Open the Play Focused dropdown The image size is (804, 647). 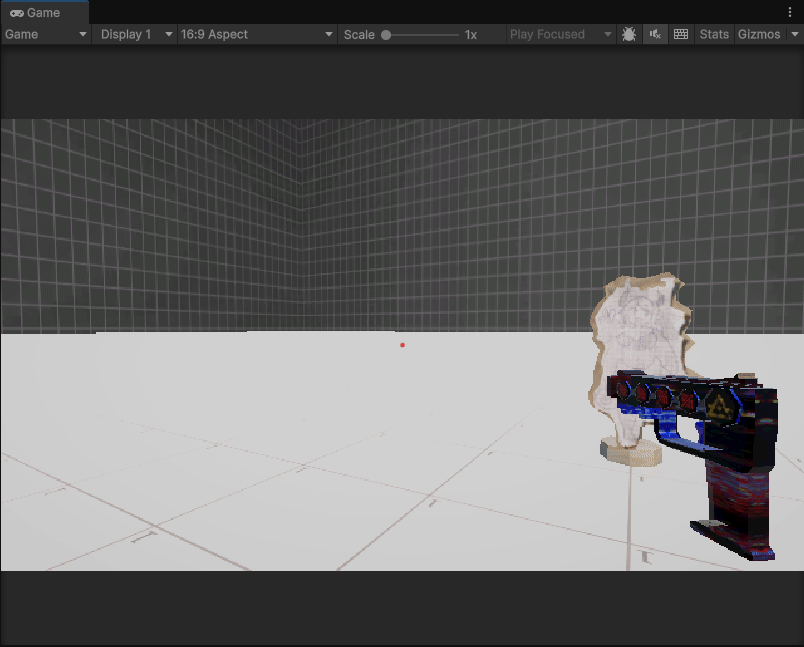click(561, 34)
